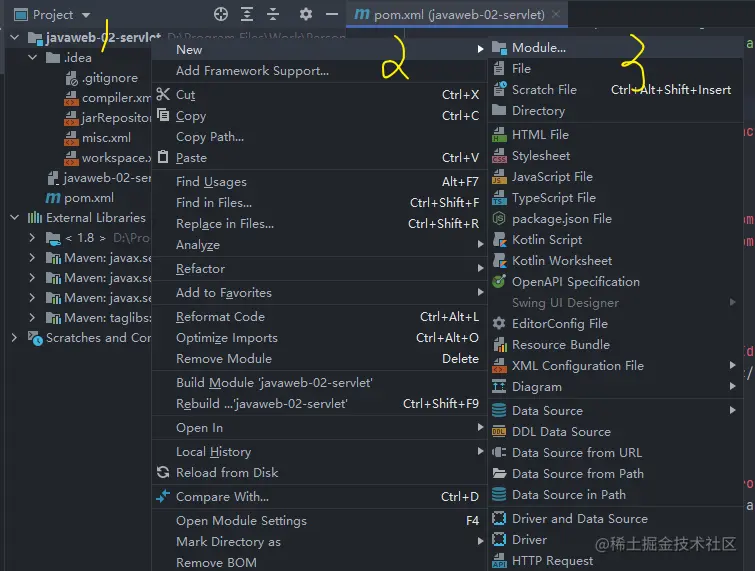This screenshot has height=571, width=755.
Task: Click the Cut scissors icon
Action: pyautogui.click(x=163, y=94)
